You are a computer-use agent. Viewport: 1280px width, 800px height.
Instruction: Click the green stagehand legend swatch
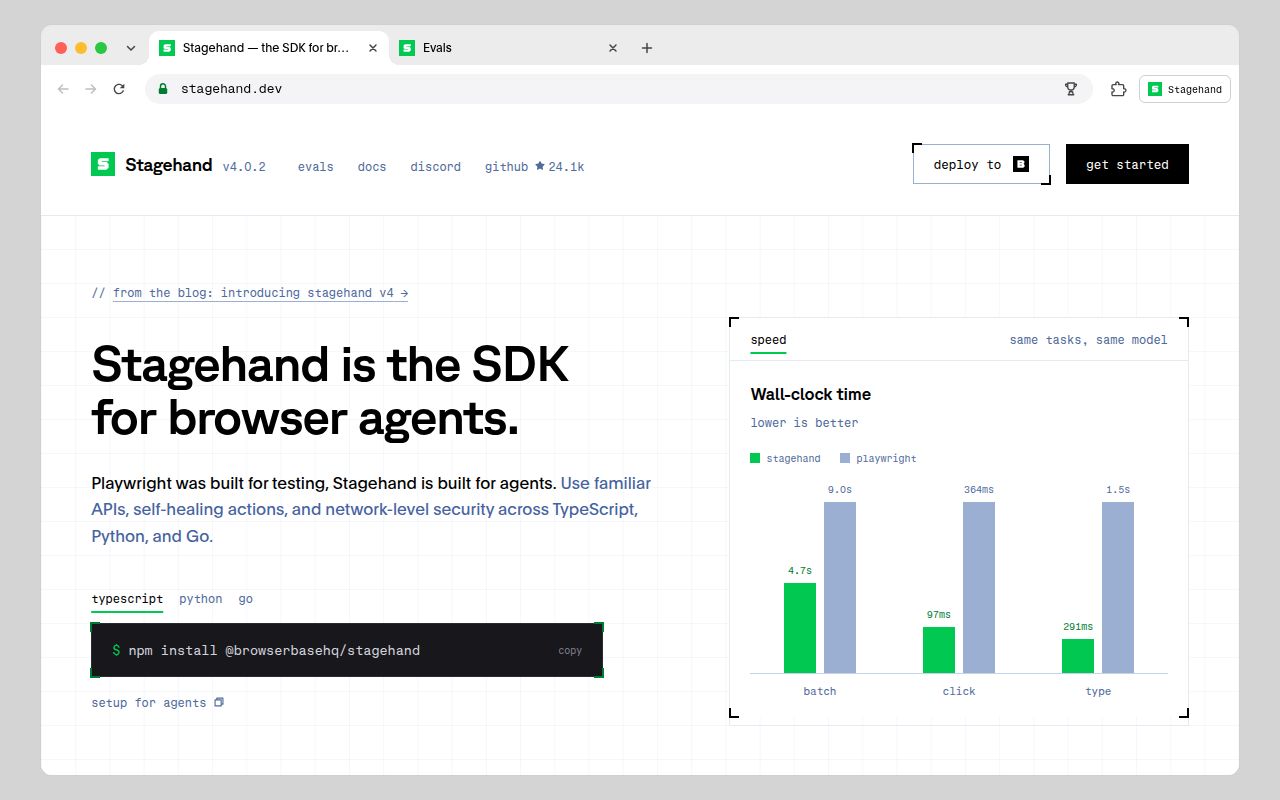[x=755, y=458]
